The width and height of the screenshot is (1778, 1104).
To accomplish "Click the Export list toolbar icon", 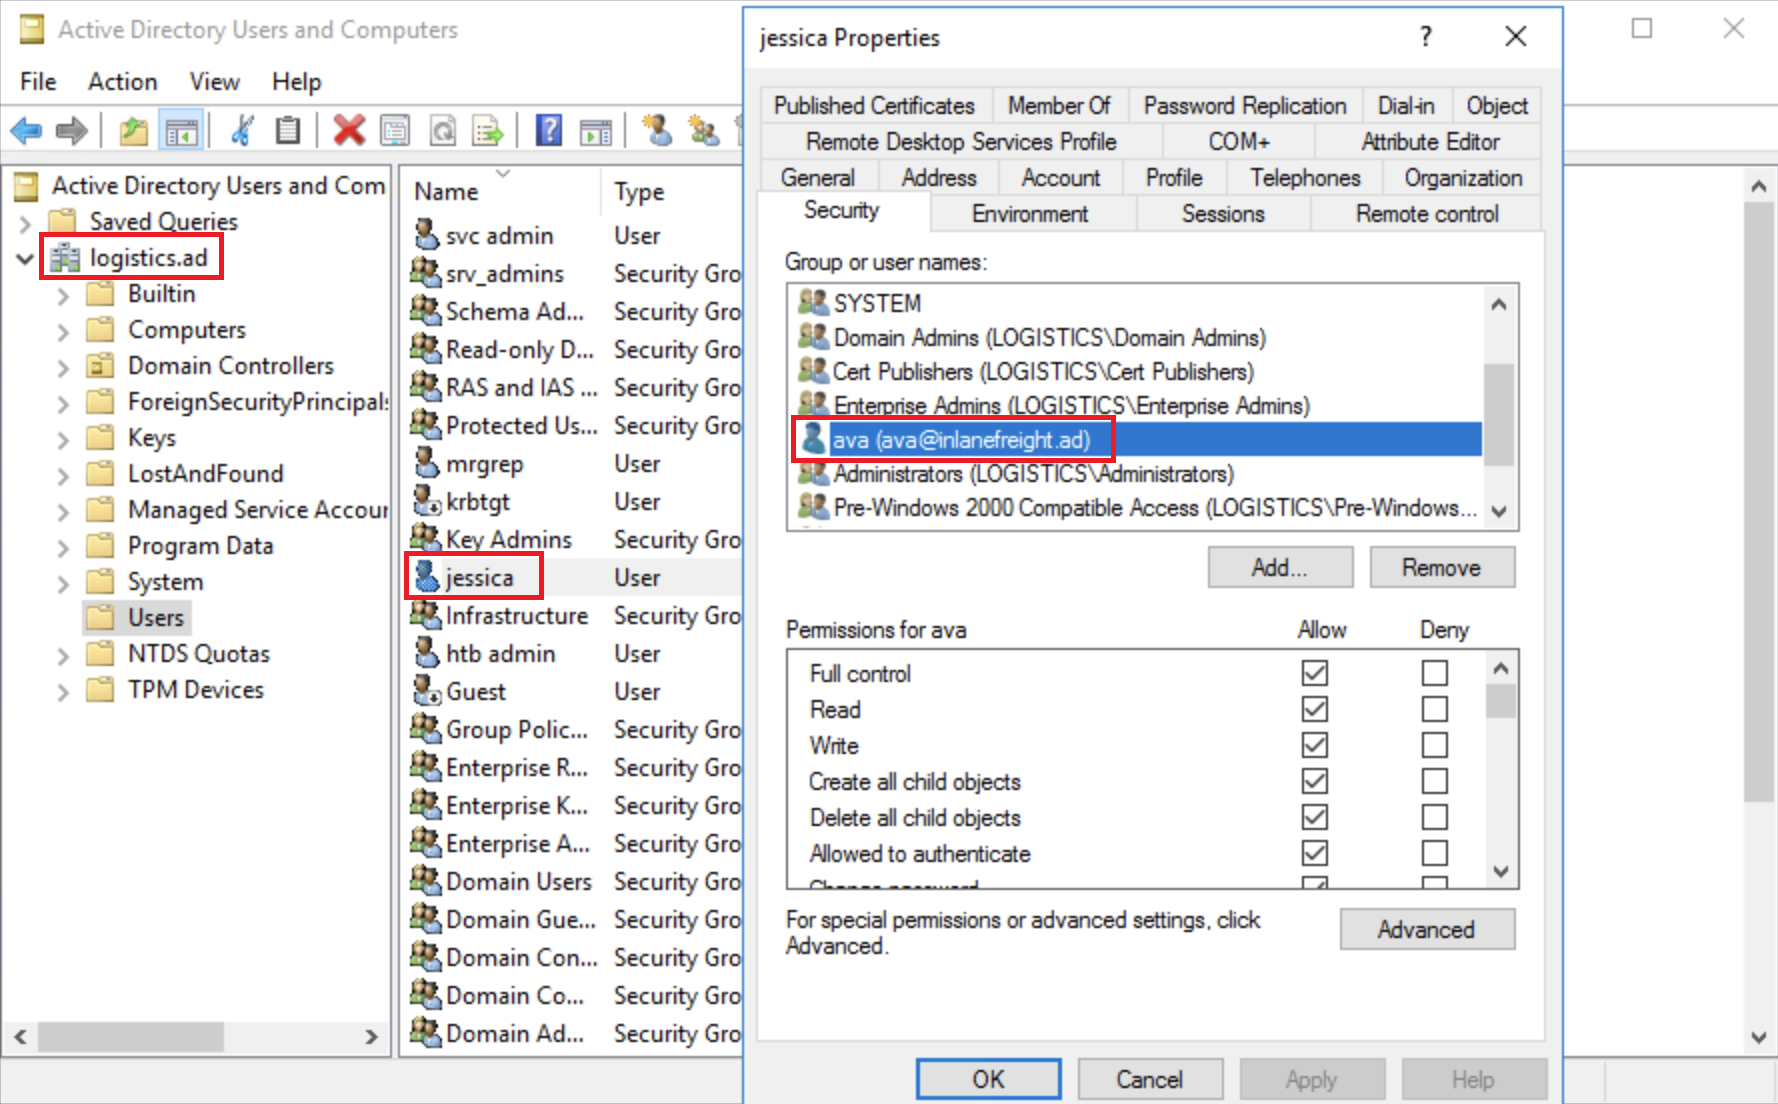I will 488,131.
